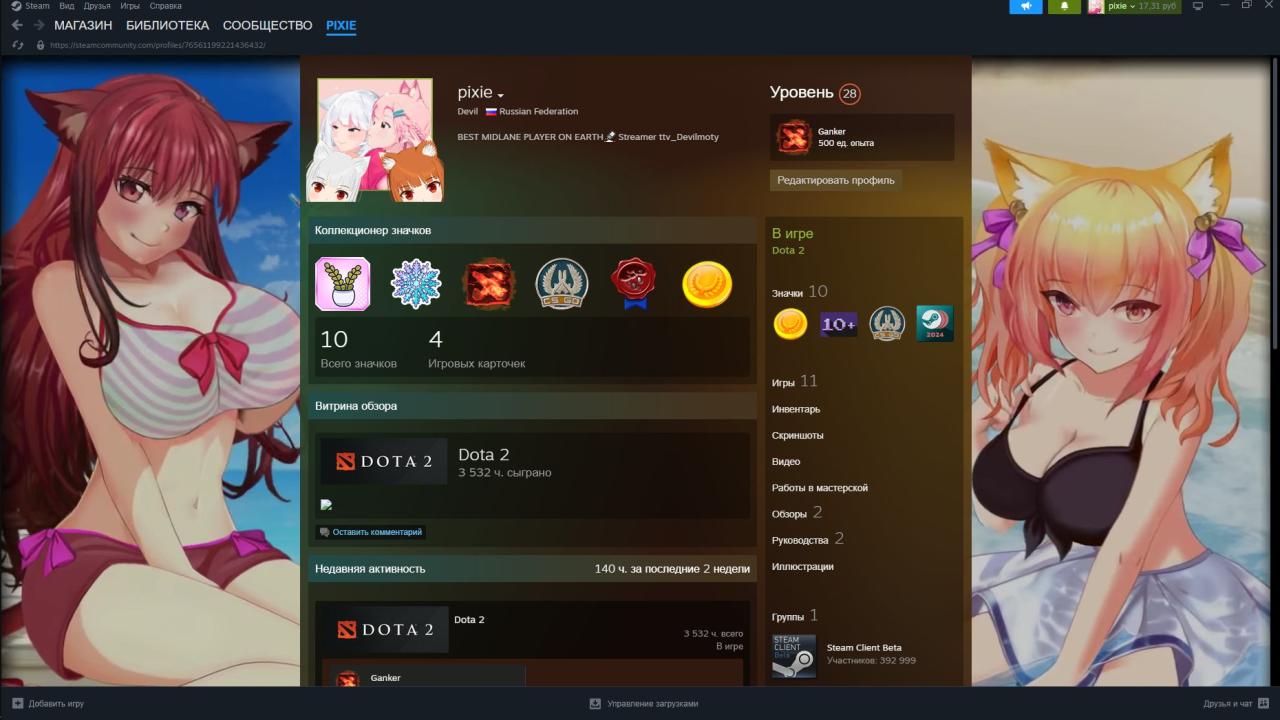Click the Big Picture monitor icon
Image resolution: width=1280 pixels, height=720 pixels.
pos(1198,6)
